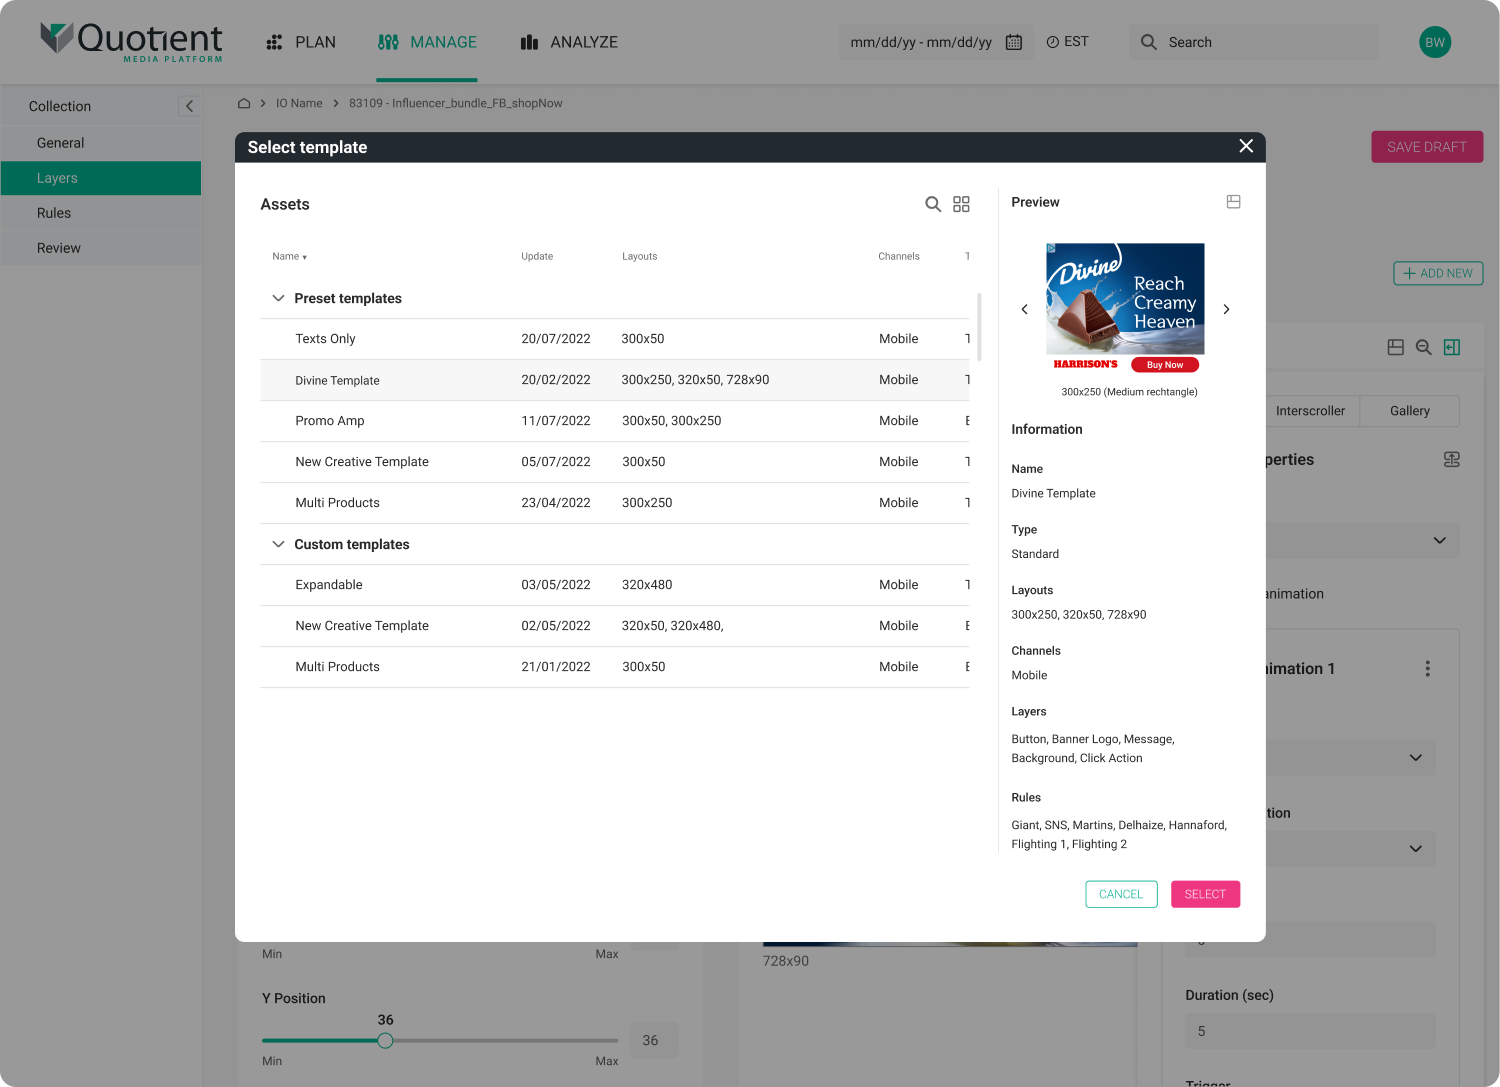Click the EST timezone clock icon
This screenshot has height=1087, width=1500.
click(x=1053, y=42)
